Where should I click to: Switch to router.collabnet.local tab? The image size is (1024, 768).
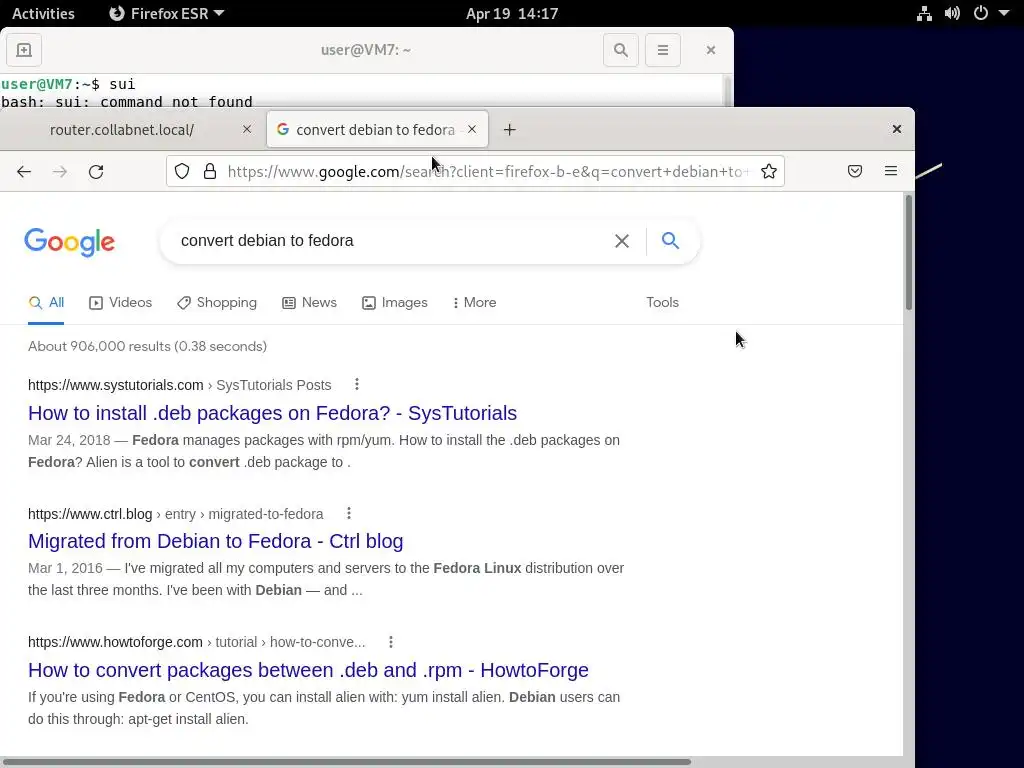122,130
